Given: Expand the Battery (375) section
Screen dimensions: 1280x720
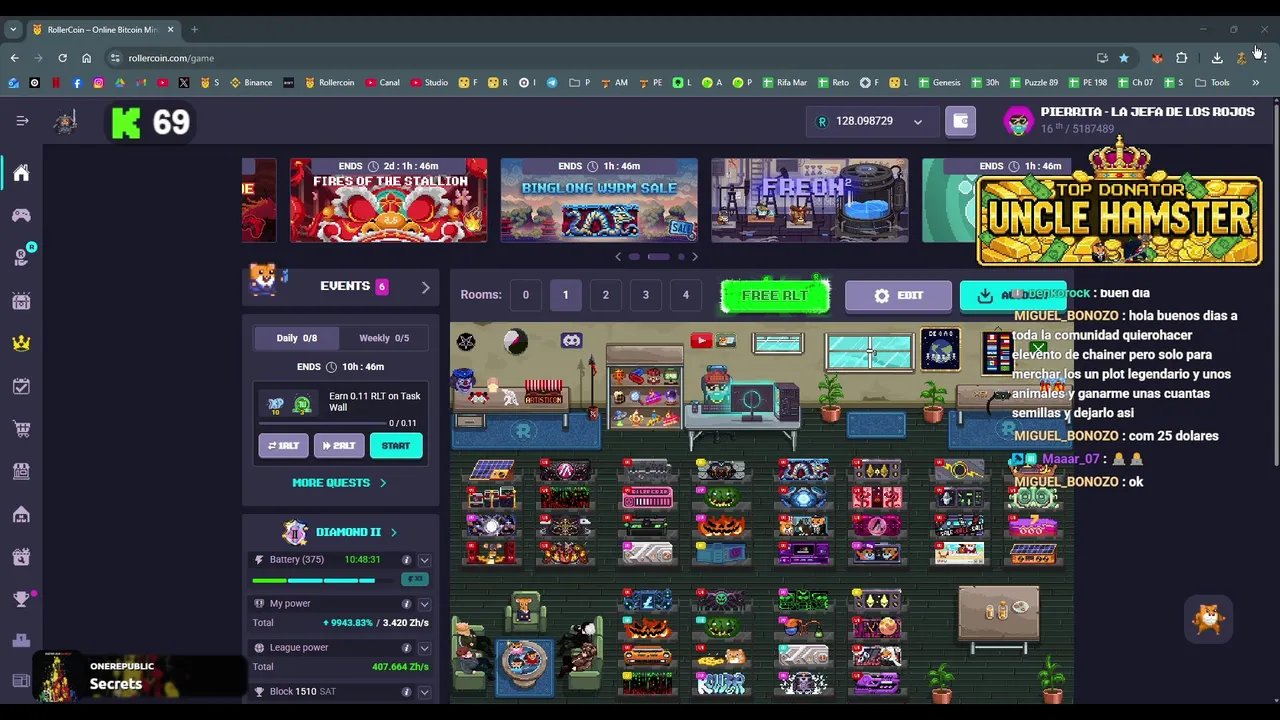Looking at the screenshot, I should click(x=424, y=560).
